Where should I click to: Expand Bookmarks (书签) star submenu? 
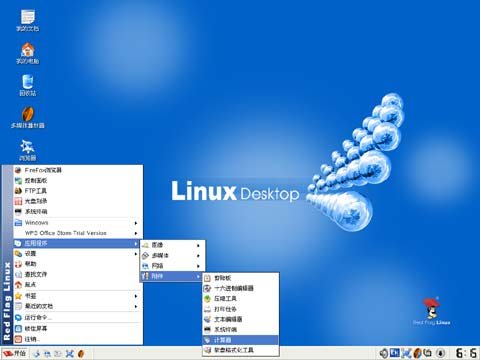click(x=78, y=296)
